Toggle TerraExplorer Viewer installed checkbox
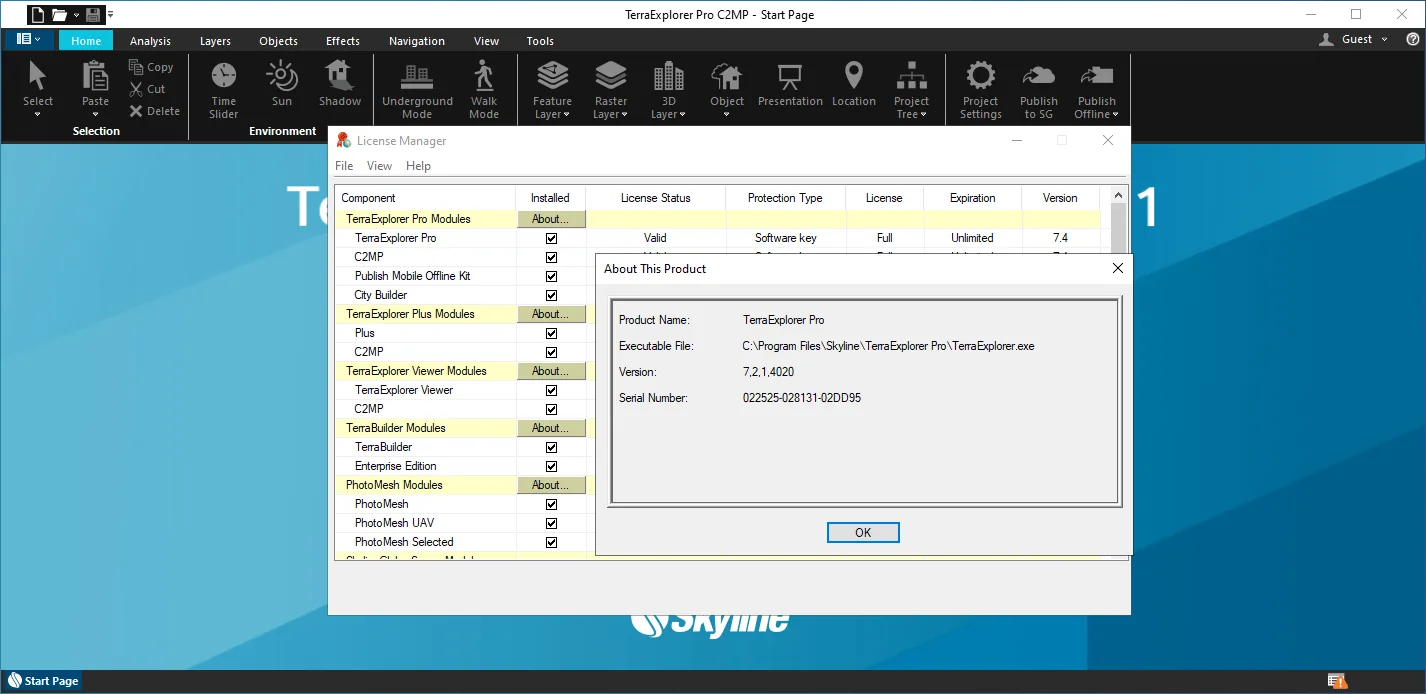The image size is (1426, 694). 551,390
